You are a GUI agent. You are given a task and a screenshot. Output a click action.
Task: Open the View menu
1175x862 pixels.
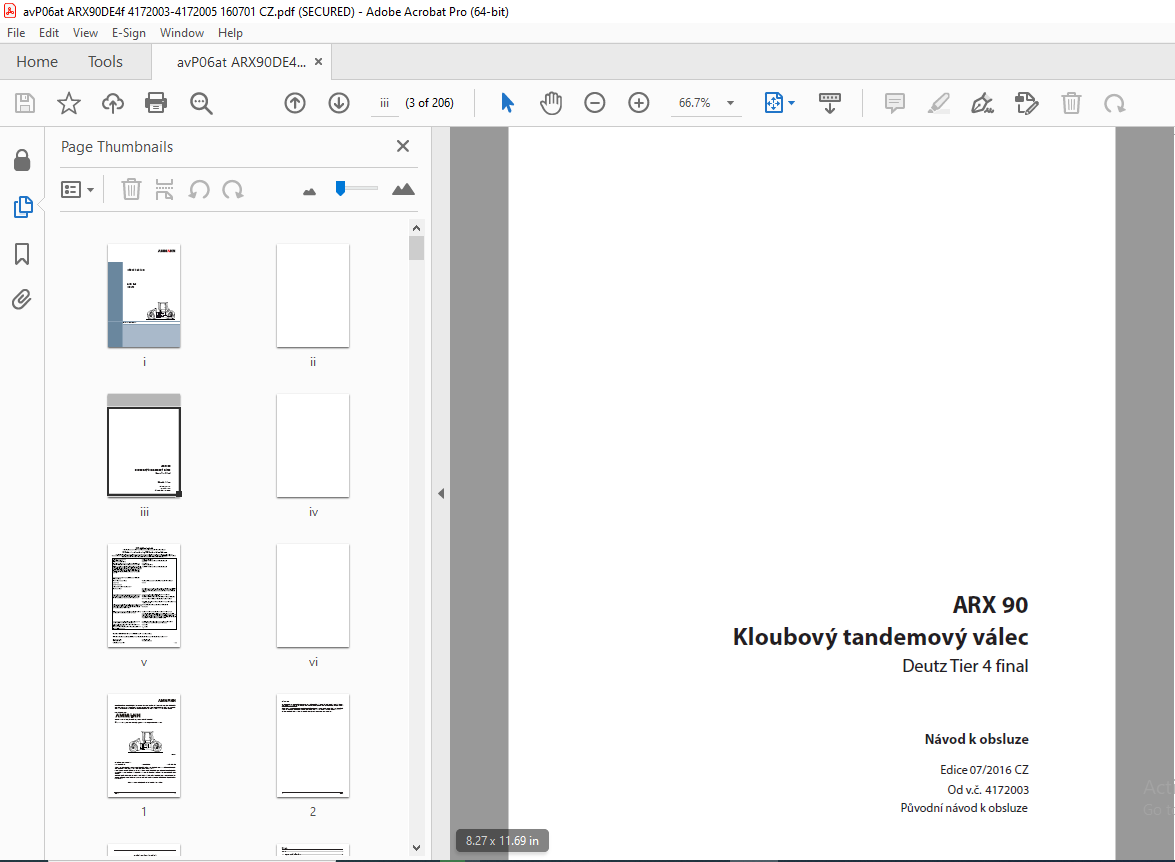pyautogui.click(x=85, y=33)
